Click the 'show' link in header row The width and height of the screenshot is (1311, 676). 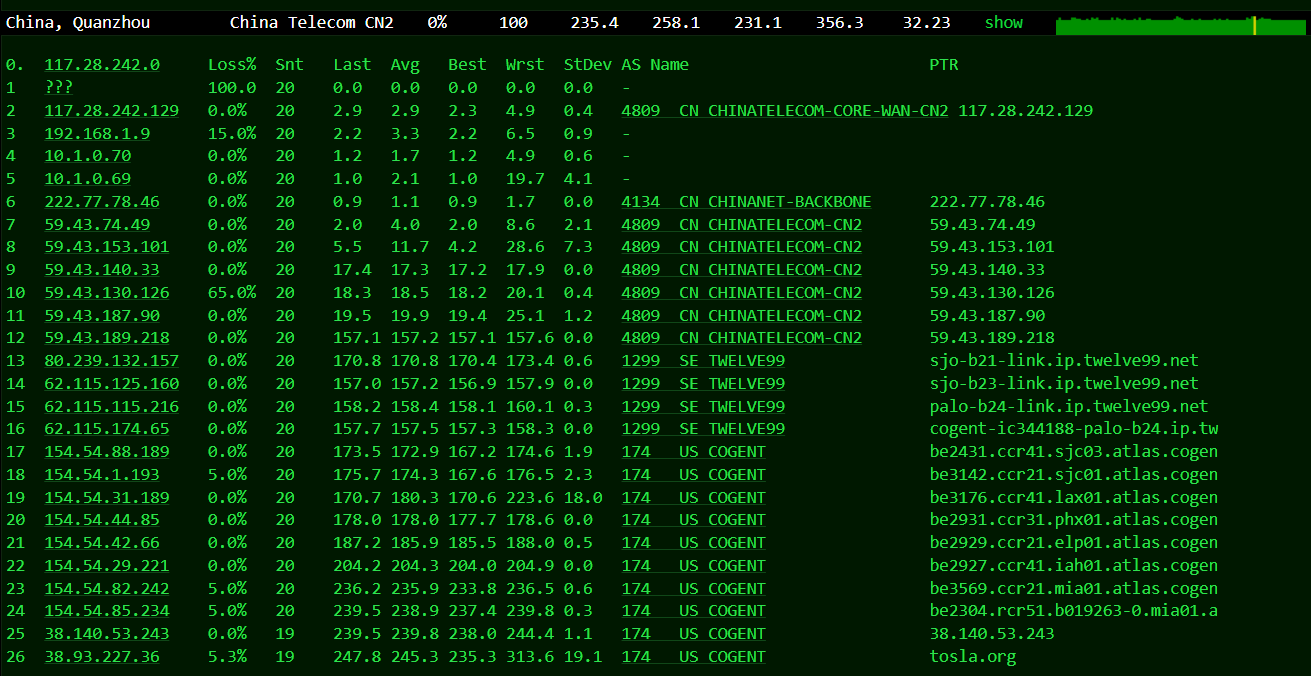[x=1004, y=22]
